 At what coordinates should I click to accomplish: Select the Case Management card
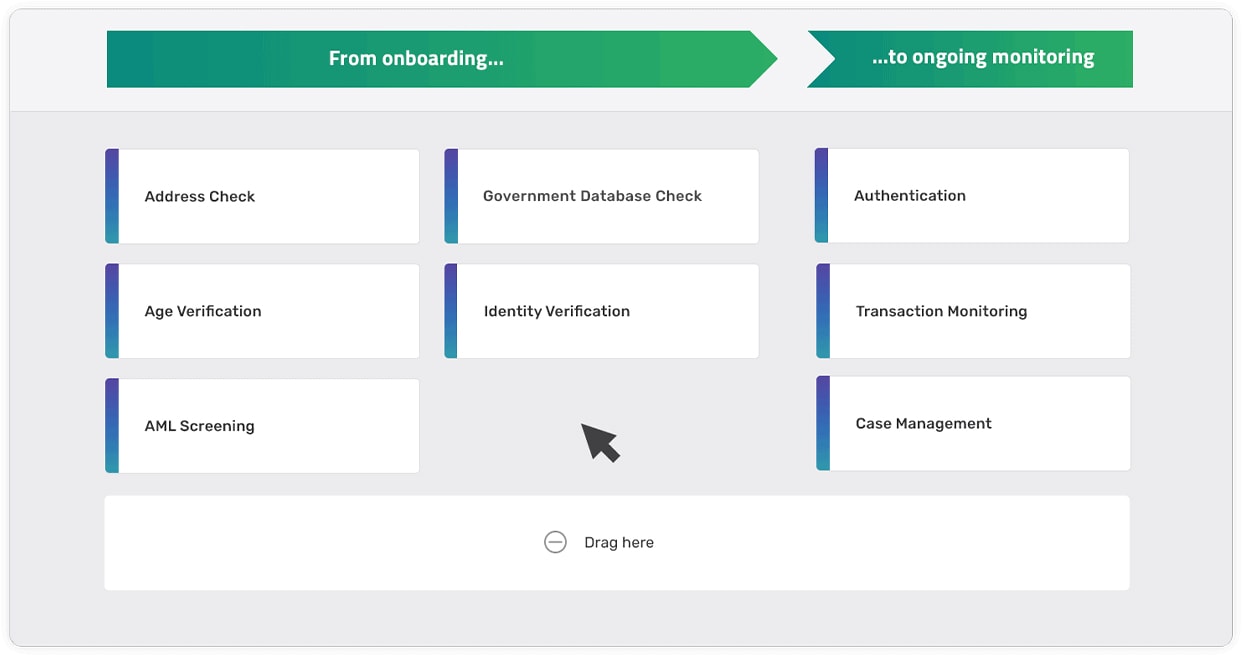pos(973,423)
